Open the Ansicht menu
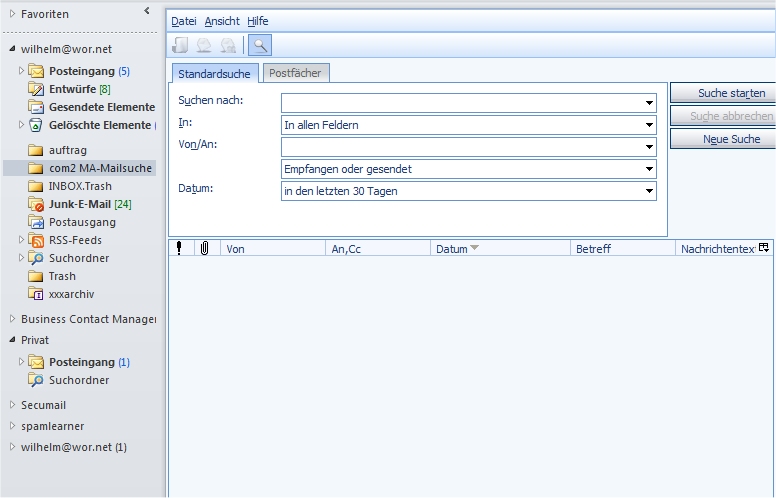Viewport: 776px width, 498px height. pos(222,21)
